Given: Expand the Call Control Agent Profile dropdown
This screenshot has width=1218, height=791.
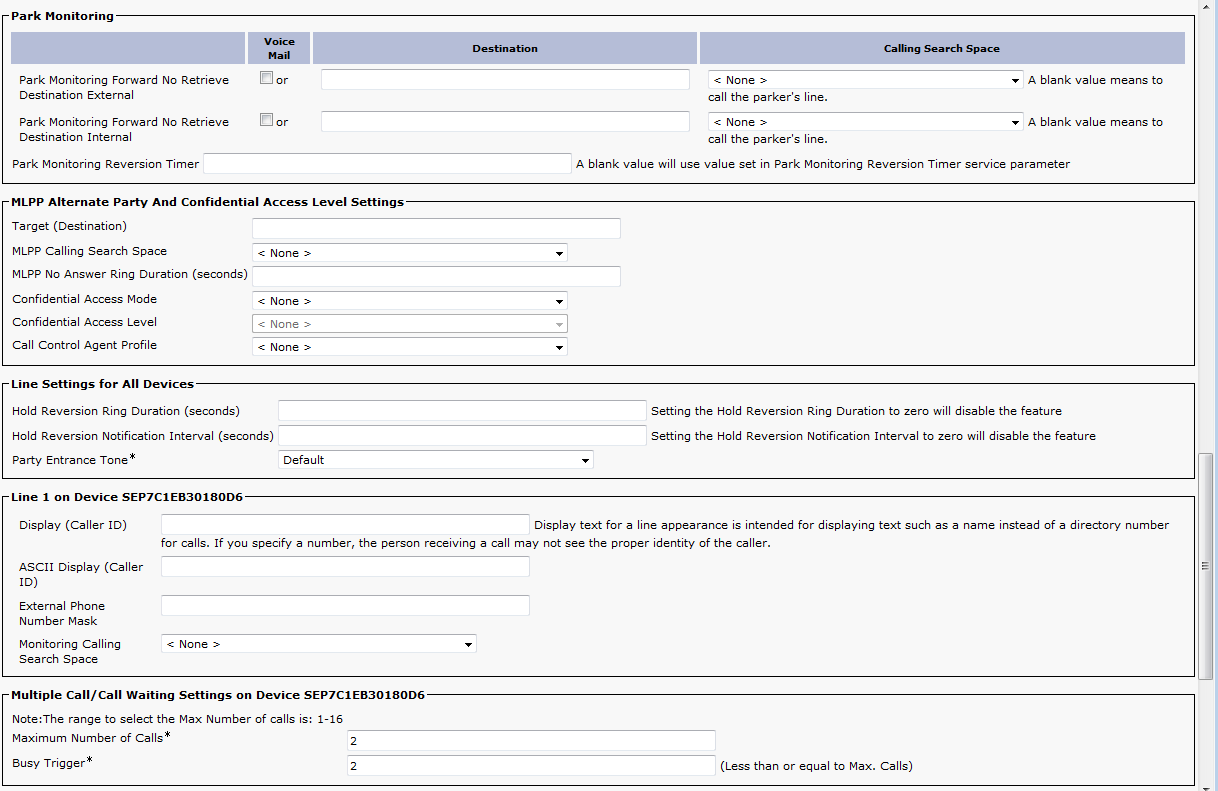Looking at the screenshot, I should click(x=409, y=347).
